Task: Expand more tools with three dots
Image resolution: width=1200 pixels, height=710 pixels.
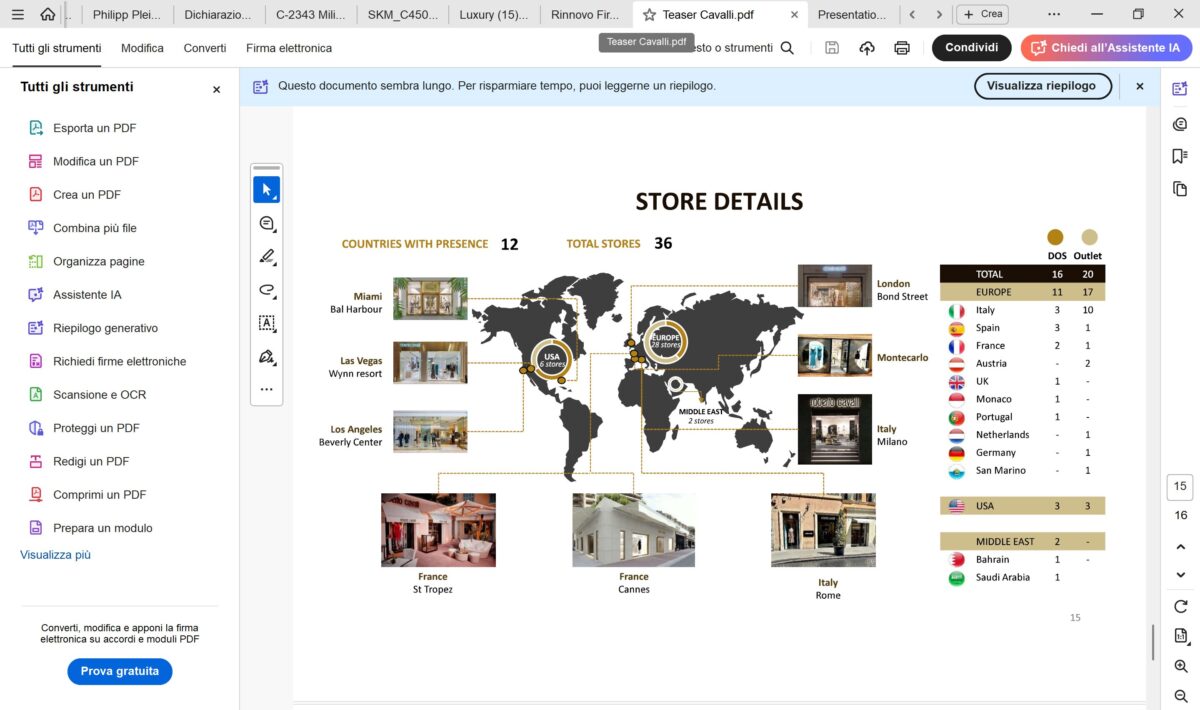Action: click(x=266, y=389)
